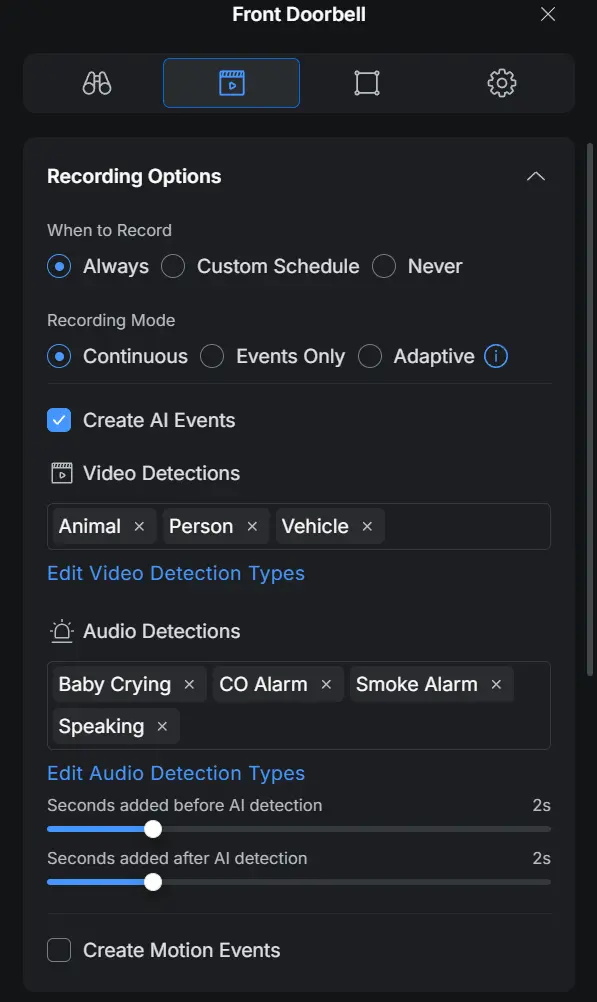The image size is (597, 1002).
Task: Select the recording clapperboard tab
Action: 231,83
